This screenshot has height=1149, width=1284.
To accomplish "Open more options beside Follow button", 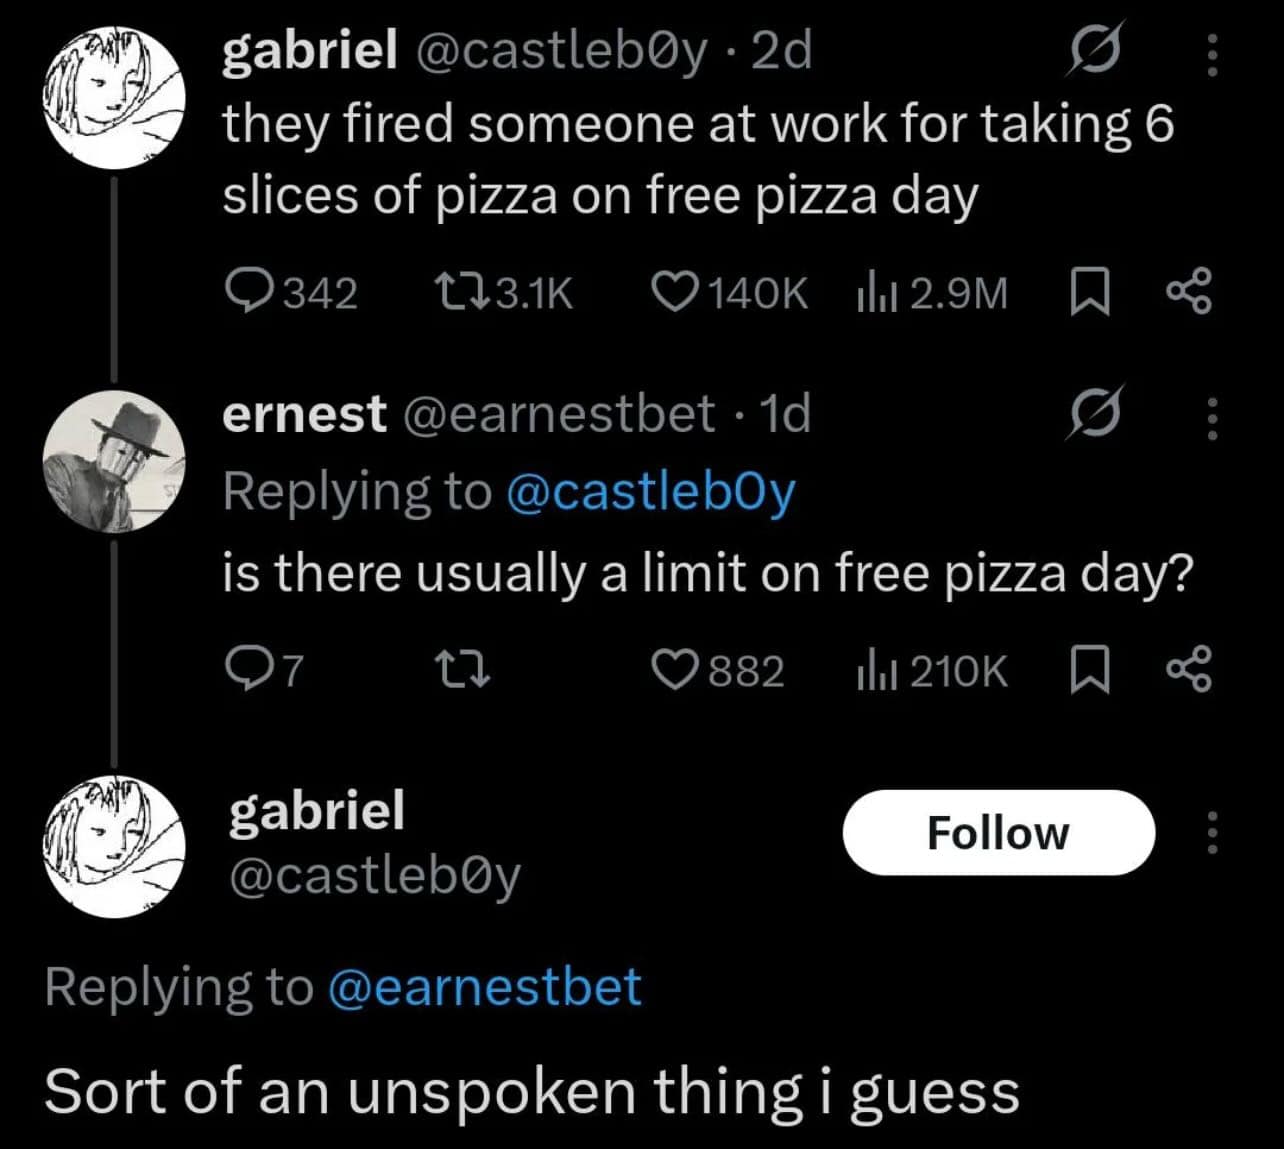I will click(x=1212, y=832).
